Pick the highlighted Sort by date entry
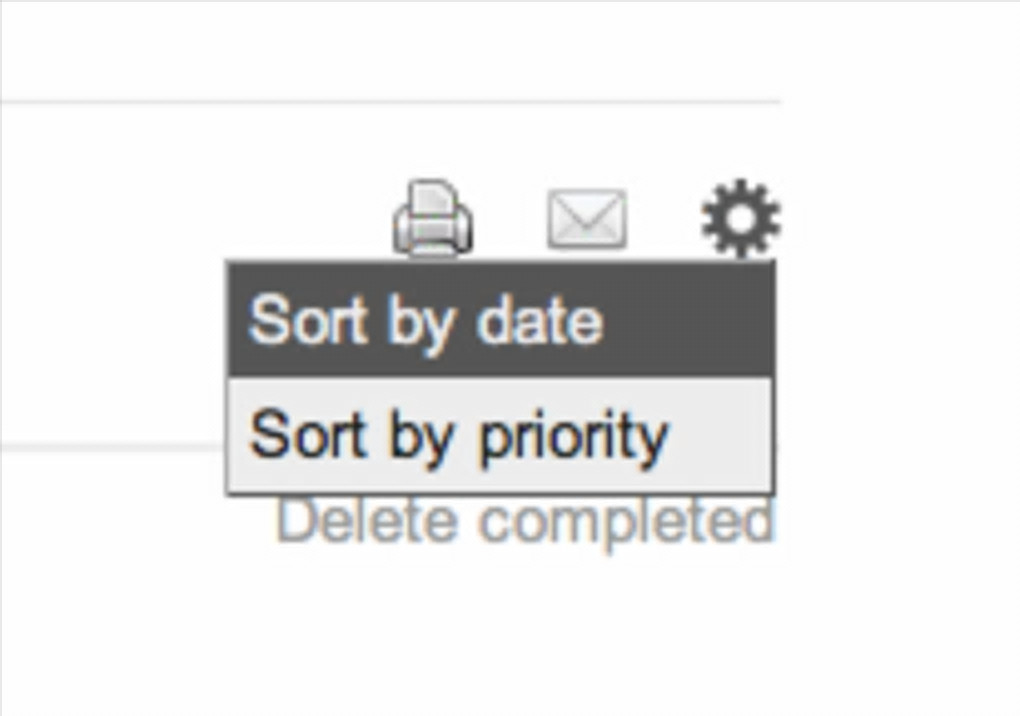1020x716 pixels. [500, 321]
